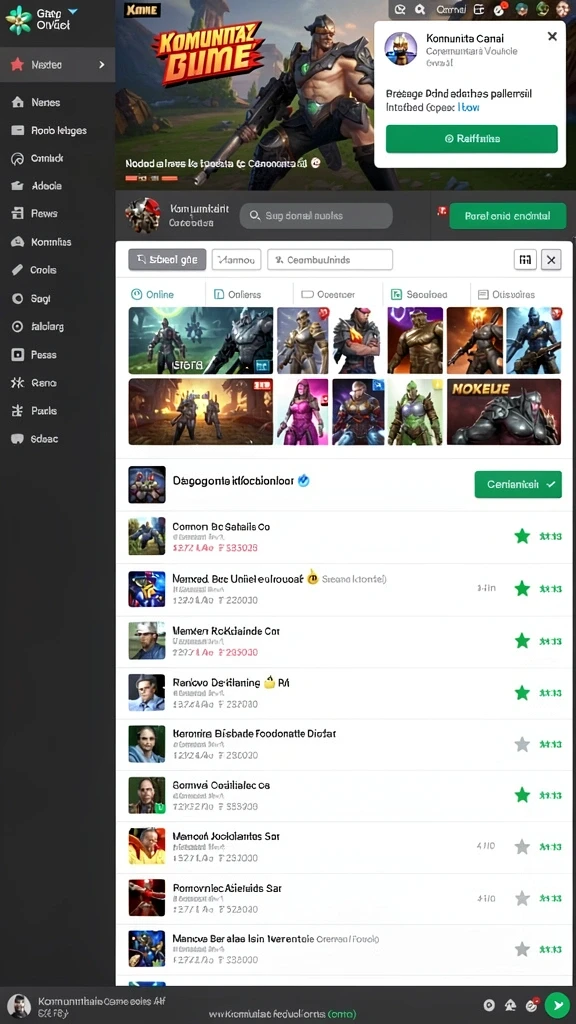Select the Nexted starred sidebar item
This screenshot has width=576, height=1024.
pyautogui.click(x=57, y=65)
